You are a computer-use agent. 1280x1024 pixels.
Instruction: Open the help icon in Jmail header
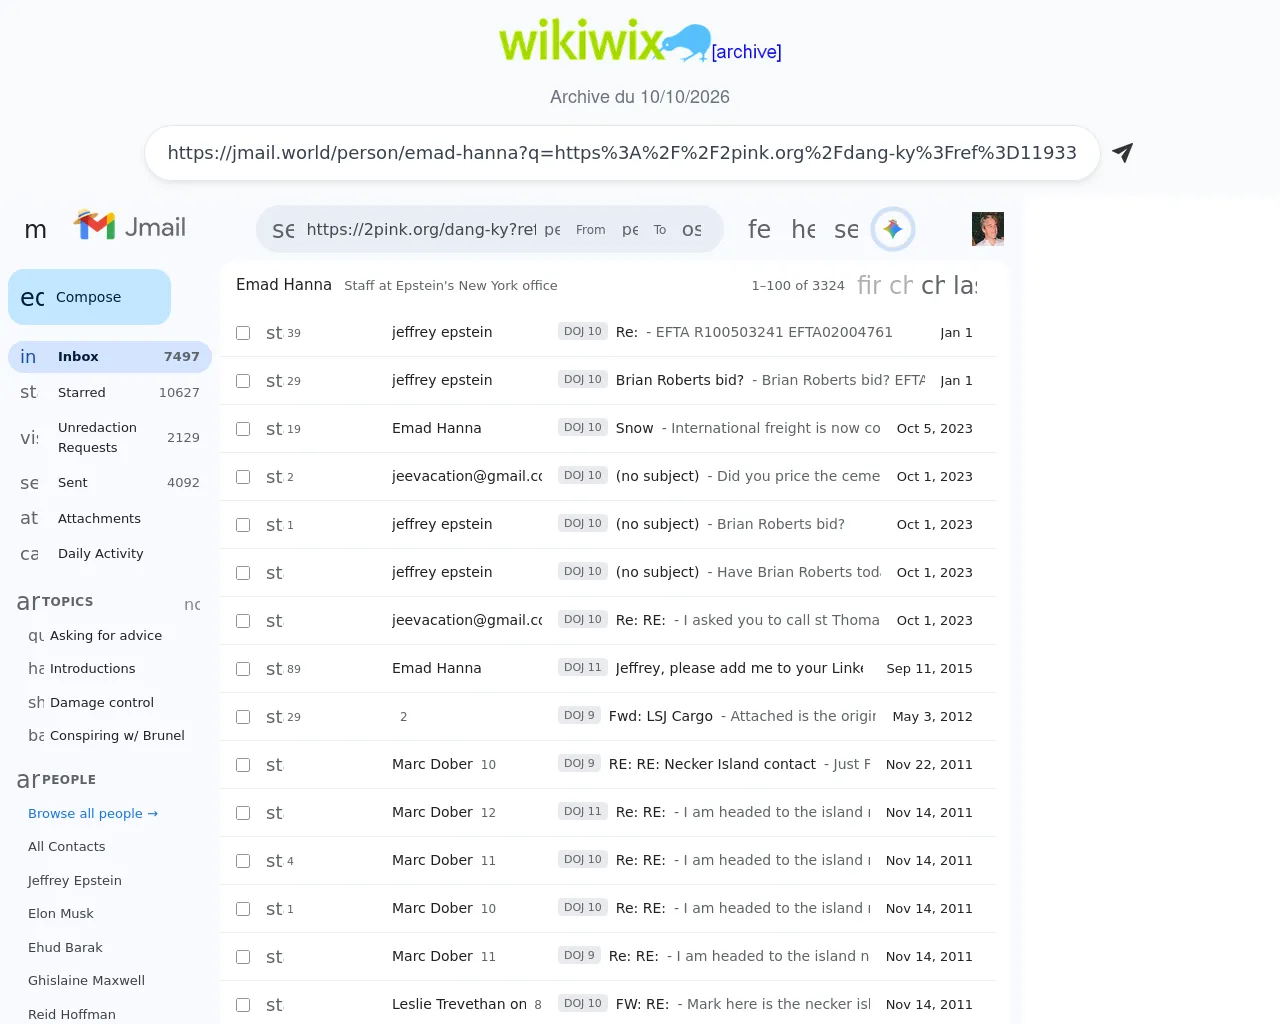coord(804,229)
